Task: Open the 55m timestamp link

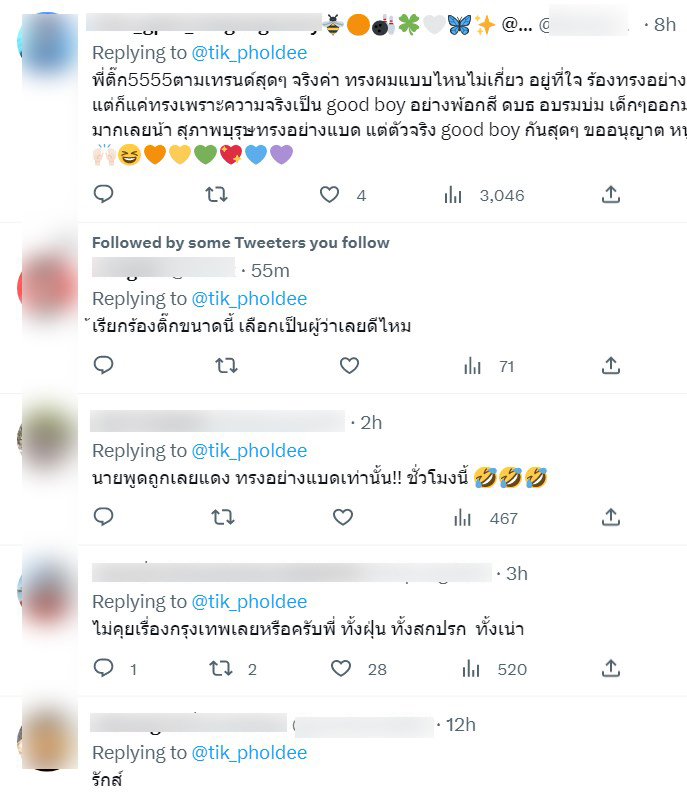Action: coord(270,271)
